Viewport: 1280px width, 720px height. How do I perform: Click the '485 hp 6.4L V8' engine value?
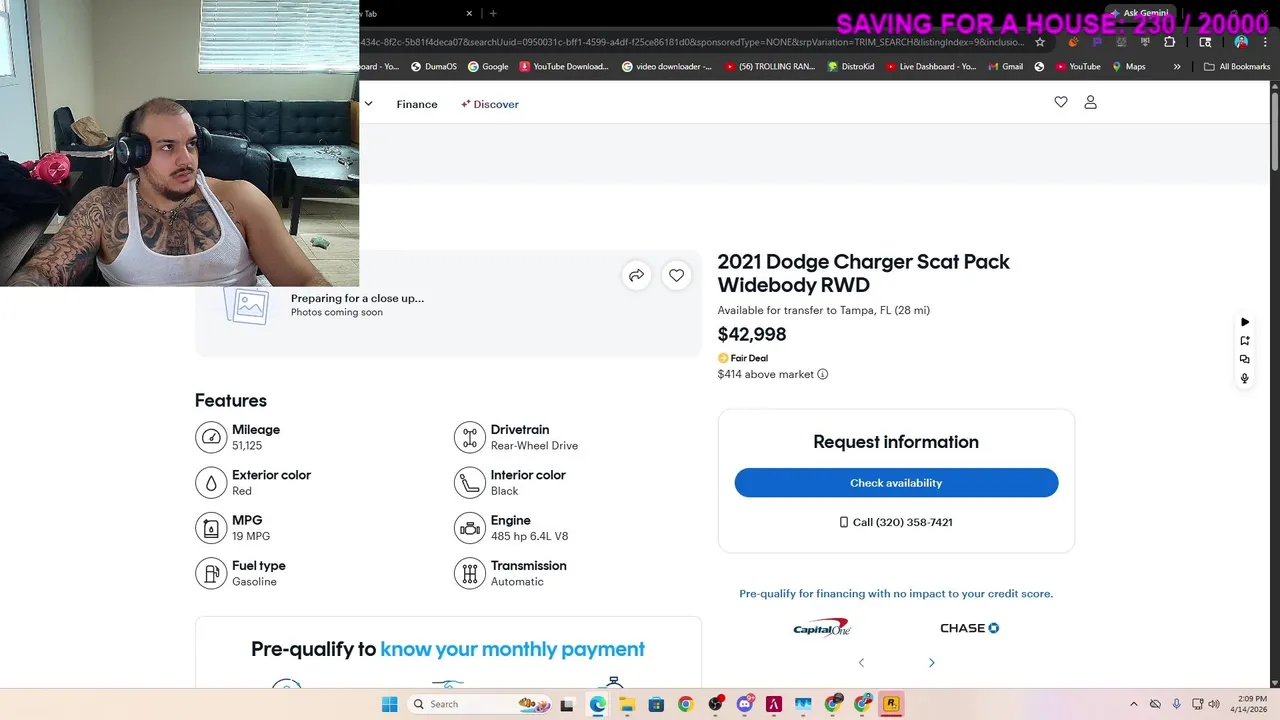529,536
